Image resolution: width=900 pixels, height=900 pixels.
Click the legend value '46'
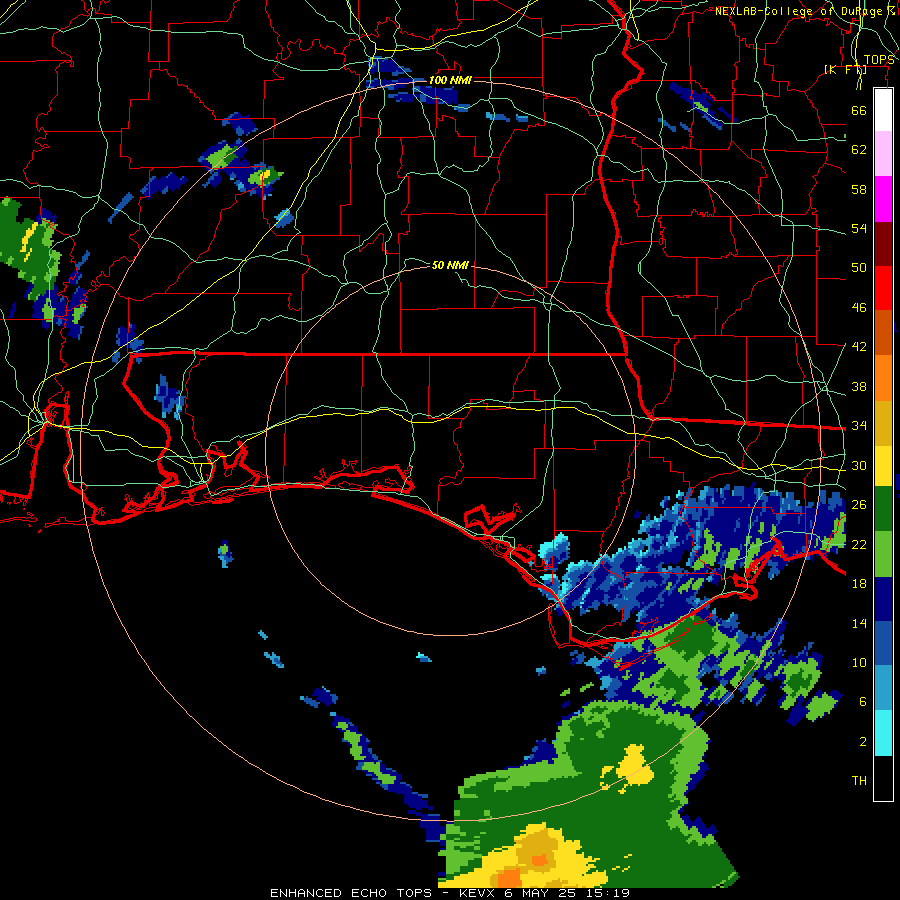pyautogui.click(x=859, y=308)
